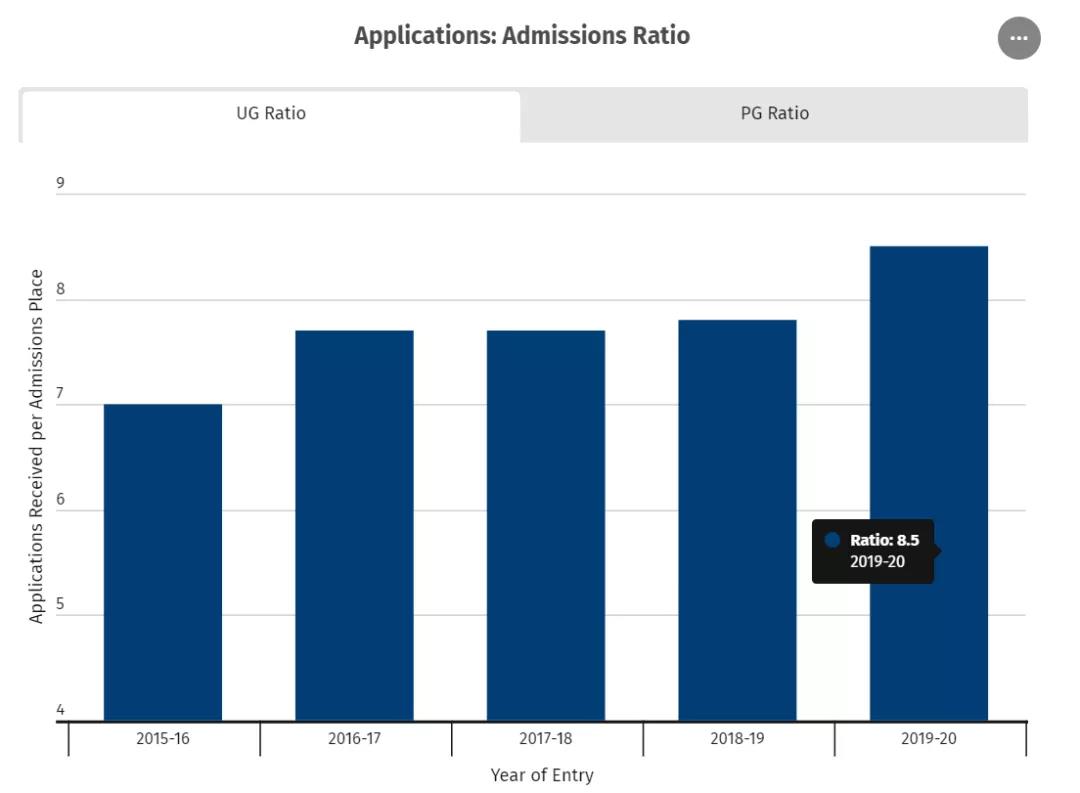The width and height of the screenshot is (1080, 793).
Task: Click the y-axis value 4 label
Action: point(60,710)
